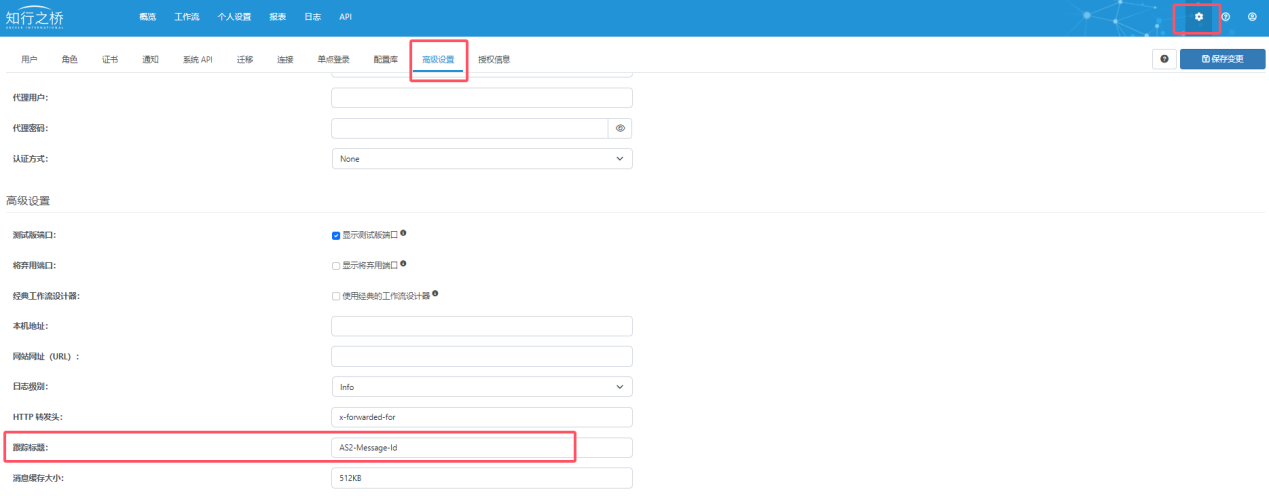Image resolution: width=1269 pixels, height=496 pixels.
Task: Click info icon next to 显示将弃用端口
Action: (x=403, y=265)
